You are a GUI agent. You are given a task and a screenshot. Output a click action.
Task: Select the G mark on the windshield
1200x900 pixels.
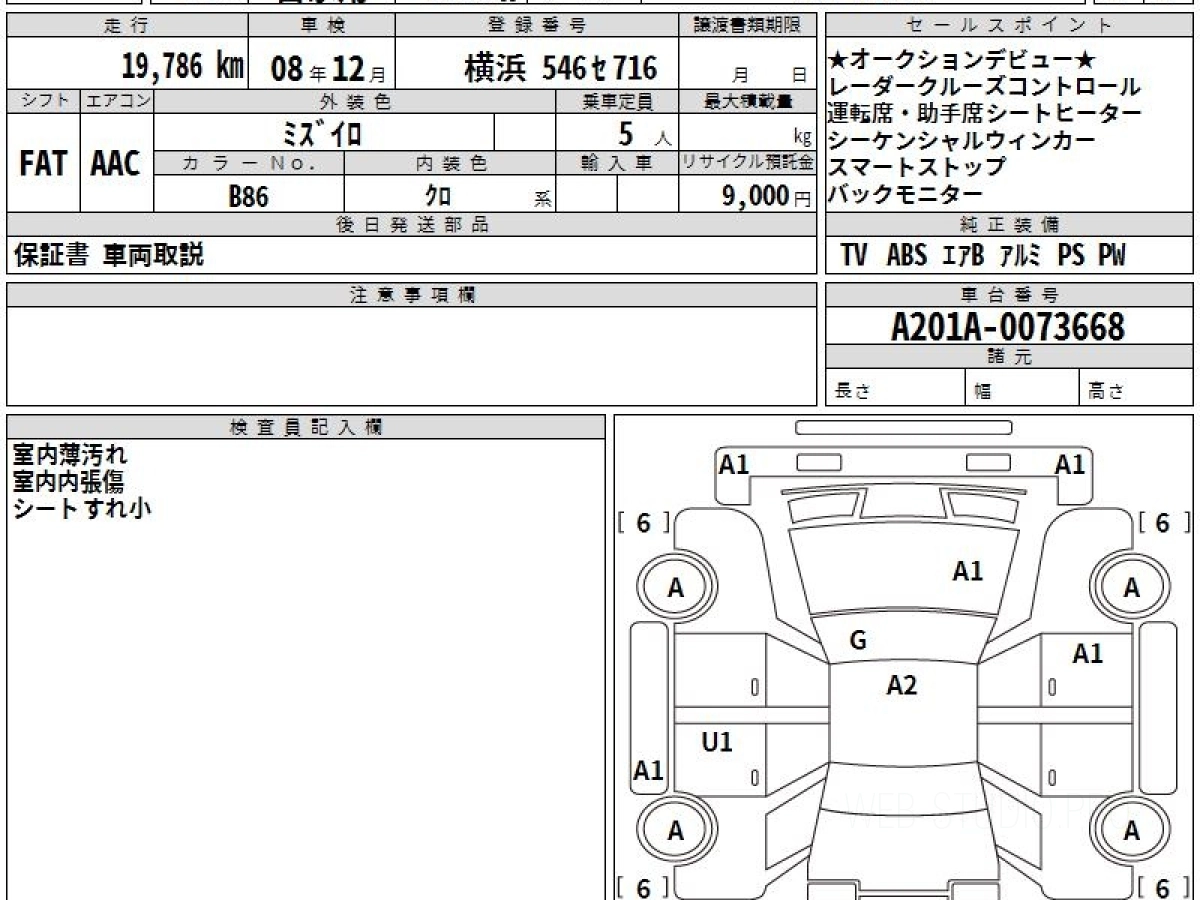coord(857,642)
